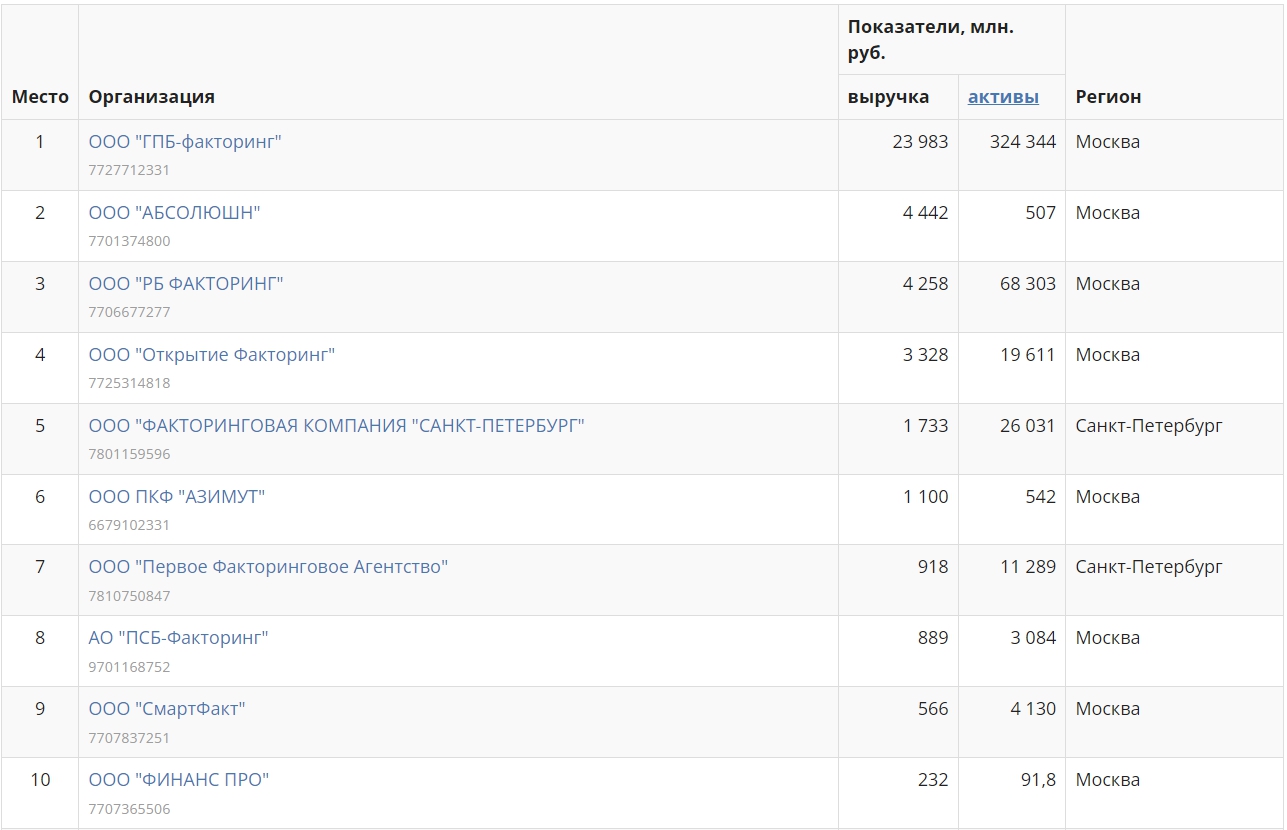1287x830 pixels.
Task: Select revenue value 23 983
Action: pyautogui.click(x=920, y=142)
